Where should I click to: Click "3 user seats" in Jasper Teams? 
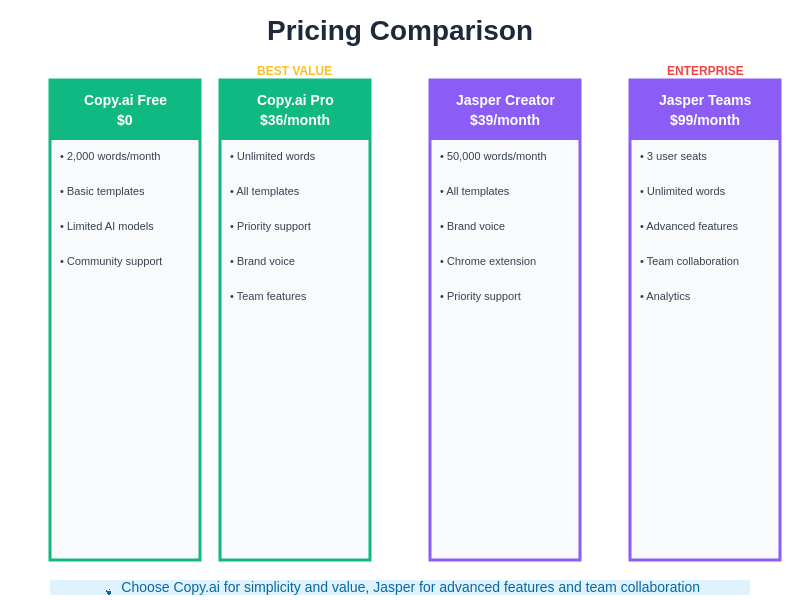click(x=676, y=156)
